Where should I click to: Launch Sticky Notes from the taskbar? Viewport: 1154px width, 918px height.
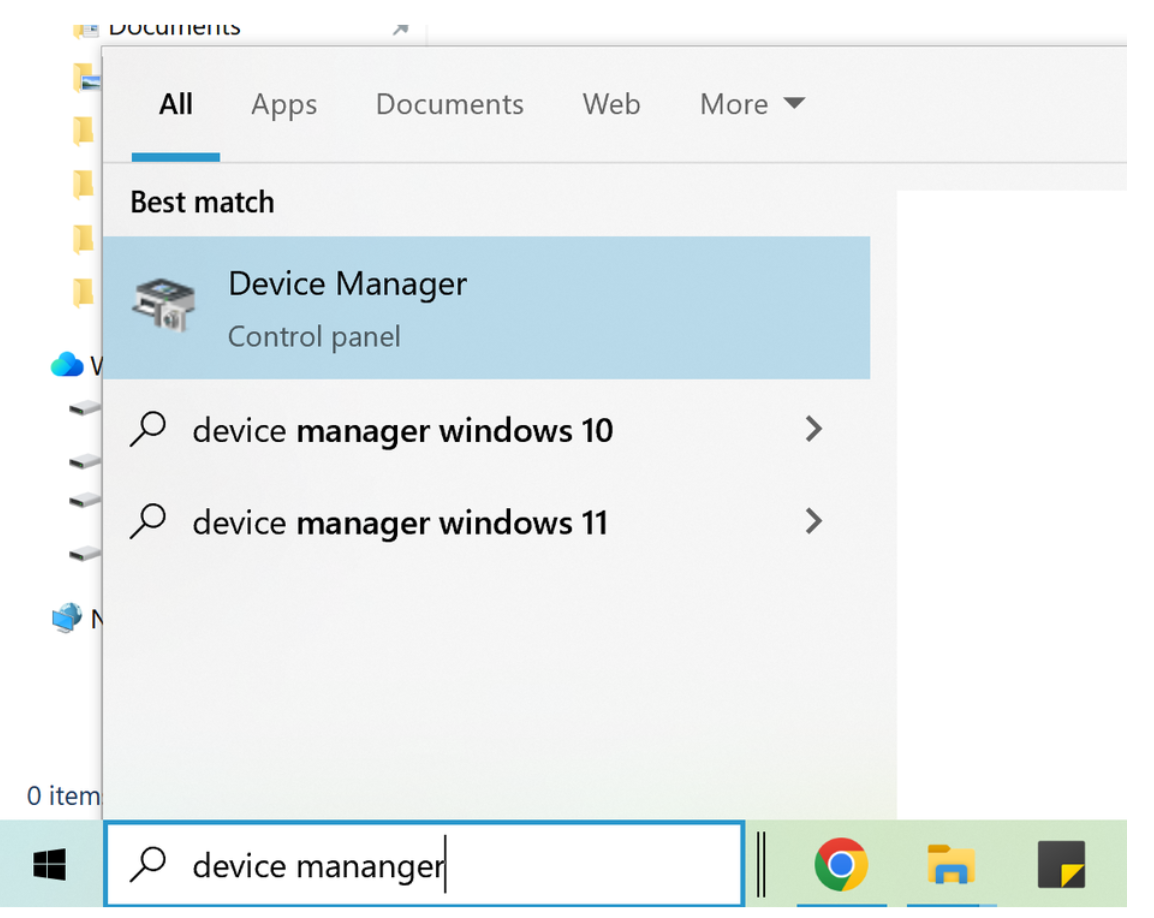[x=1061, y=864]
